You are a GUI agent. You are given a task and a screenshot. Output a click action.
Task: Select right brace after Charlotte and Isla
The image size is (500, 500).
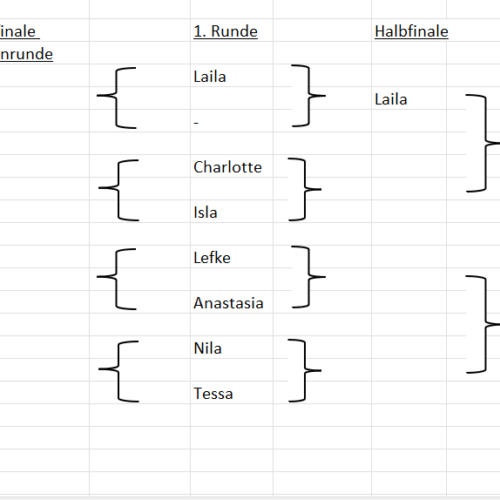(x=305, y=189)
